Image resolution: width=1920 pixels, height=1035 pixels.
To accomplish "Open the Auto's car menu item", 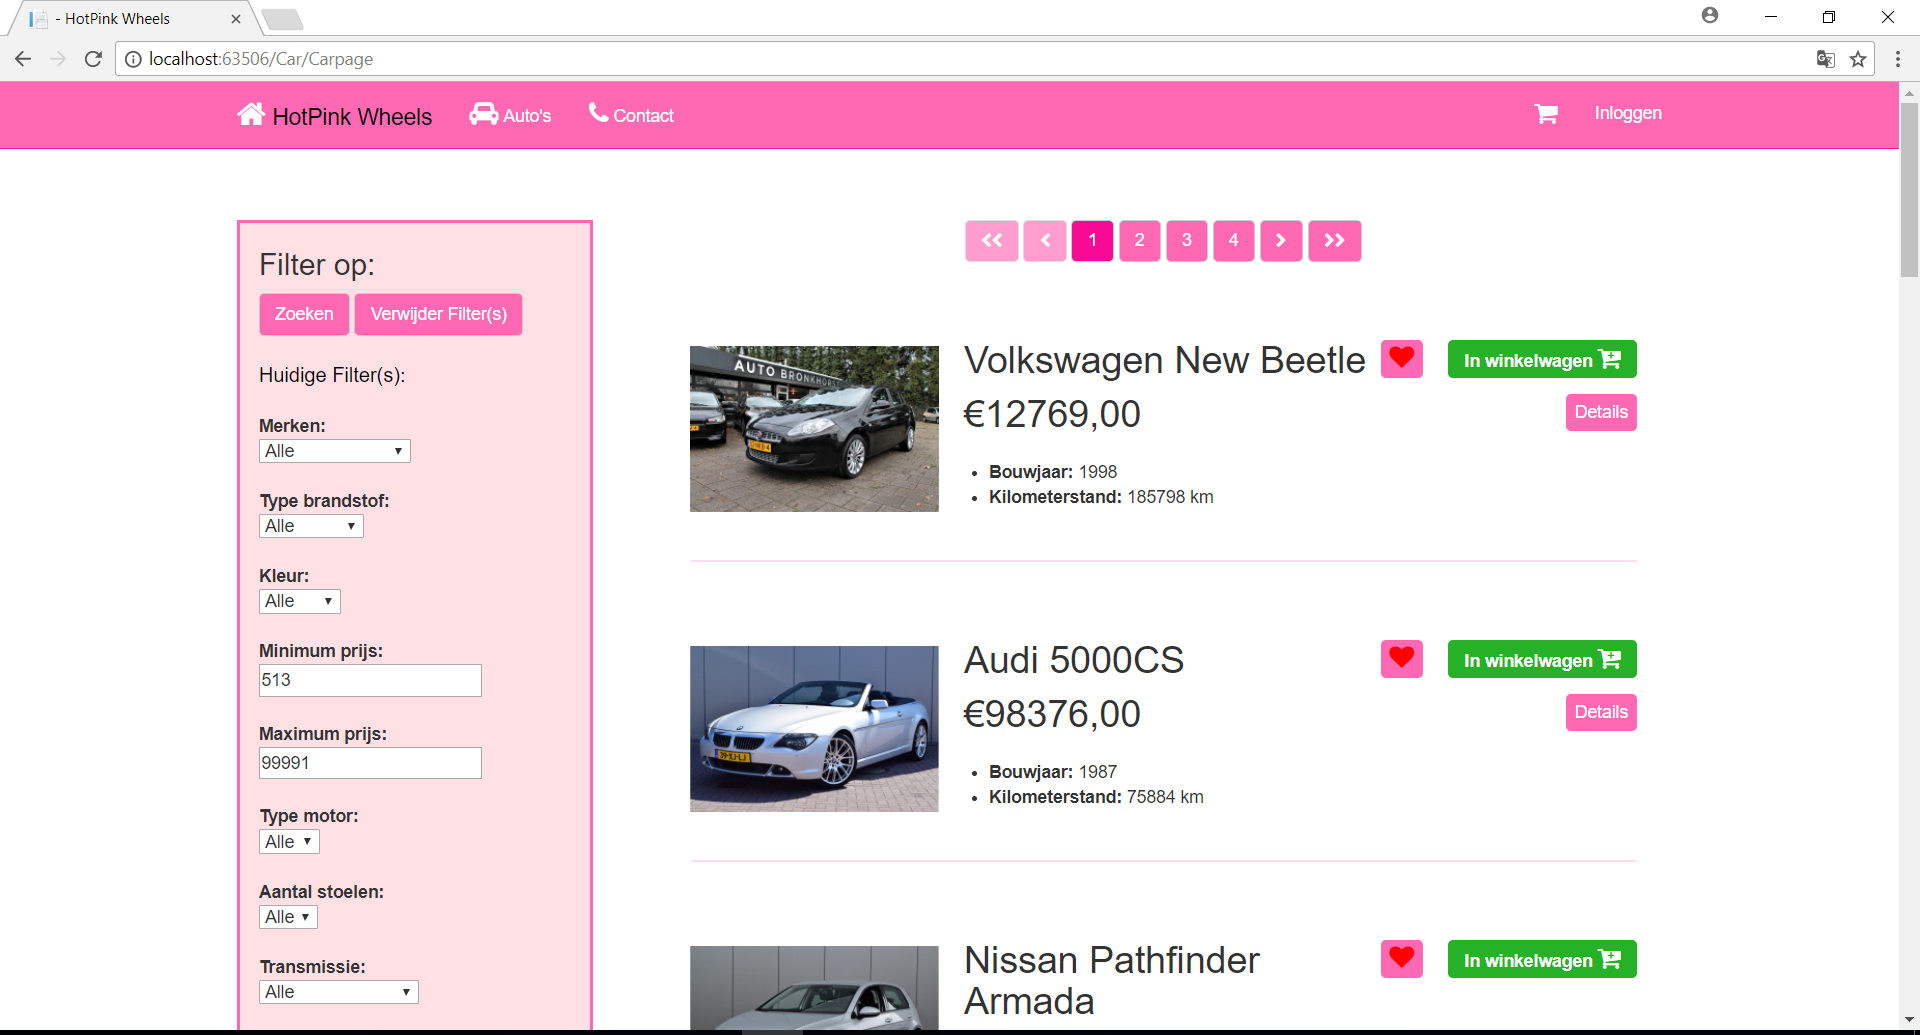I will pyautogui.click(x=510, y=115).
